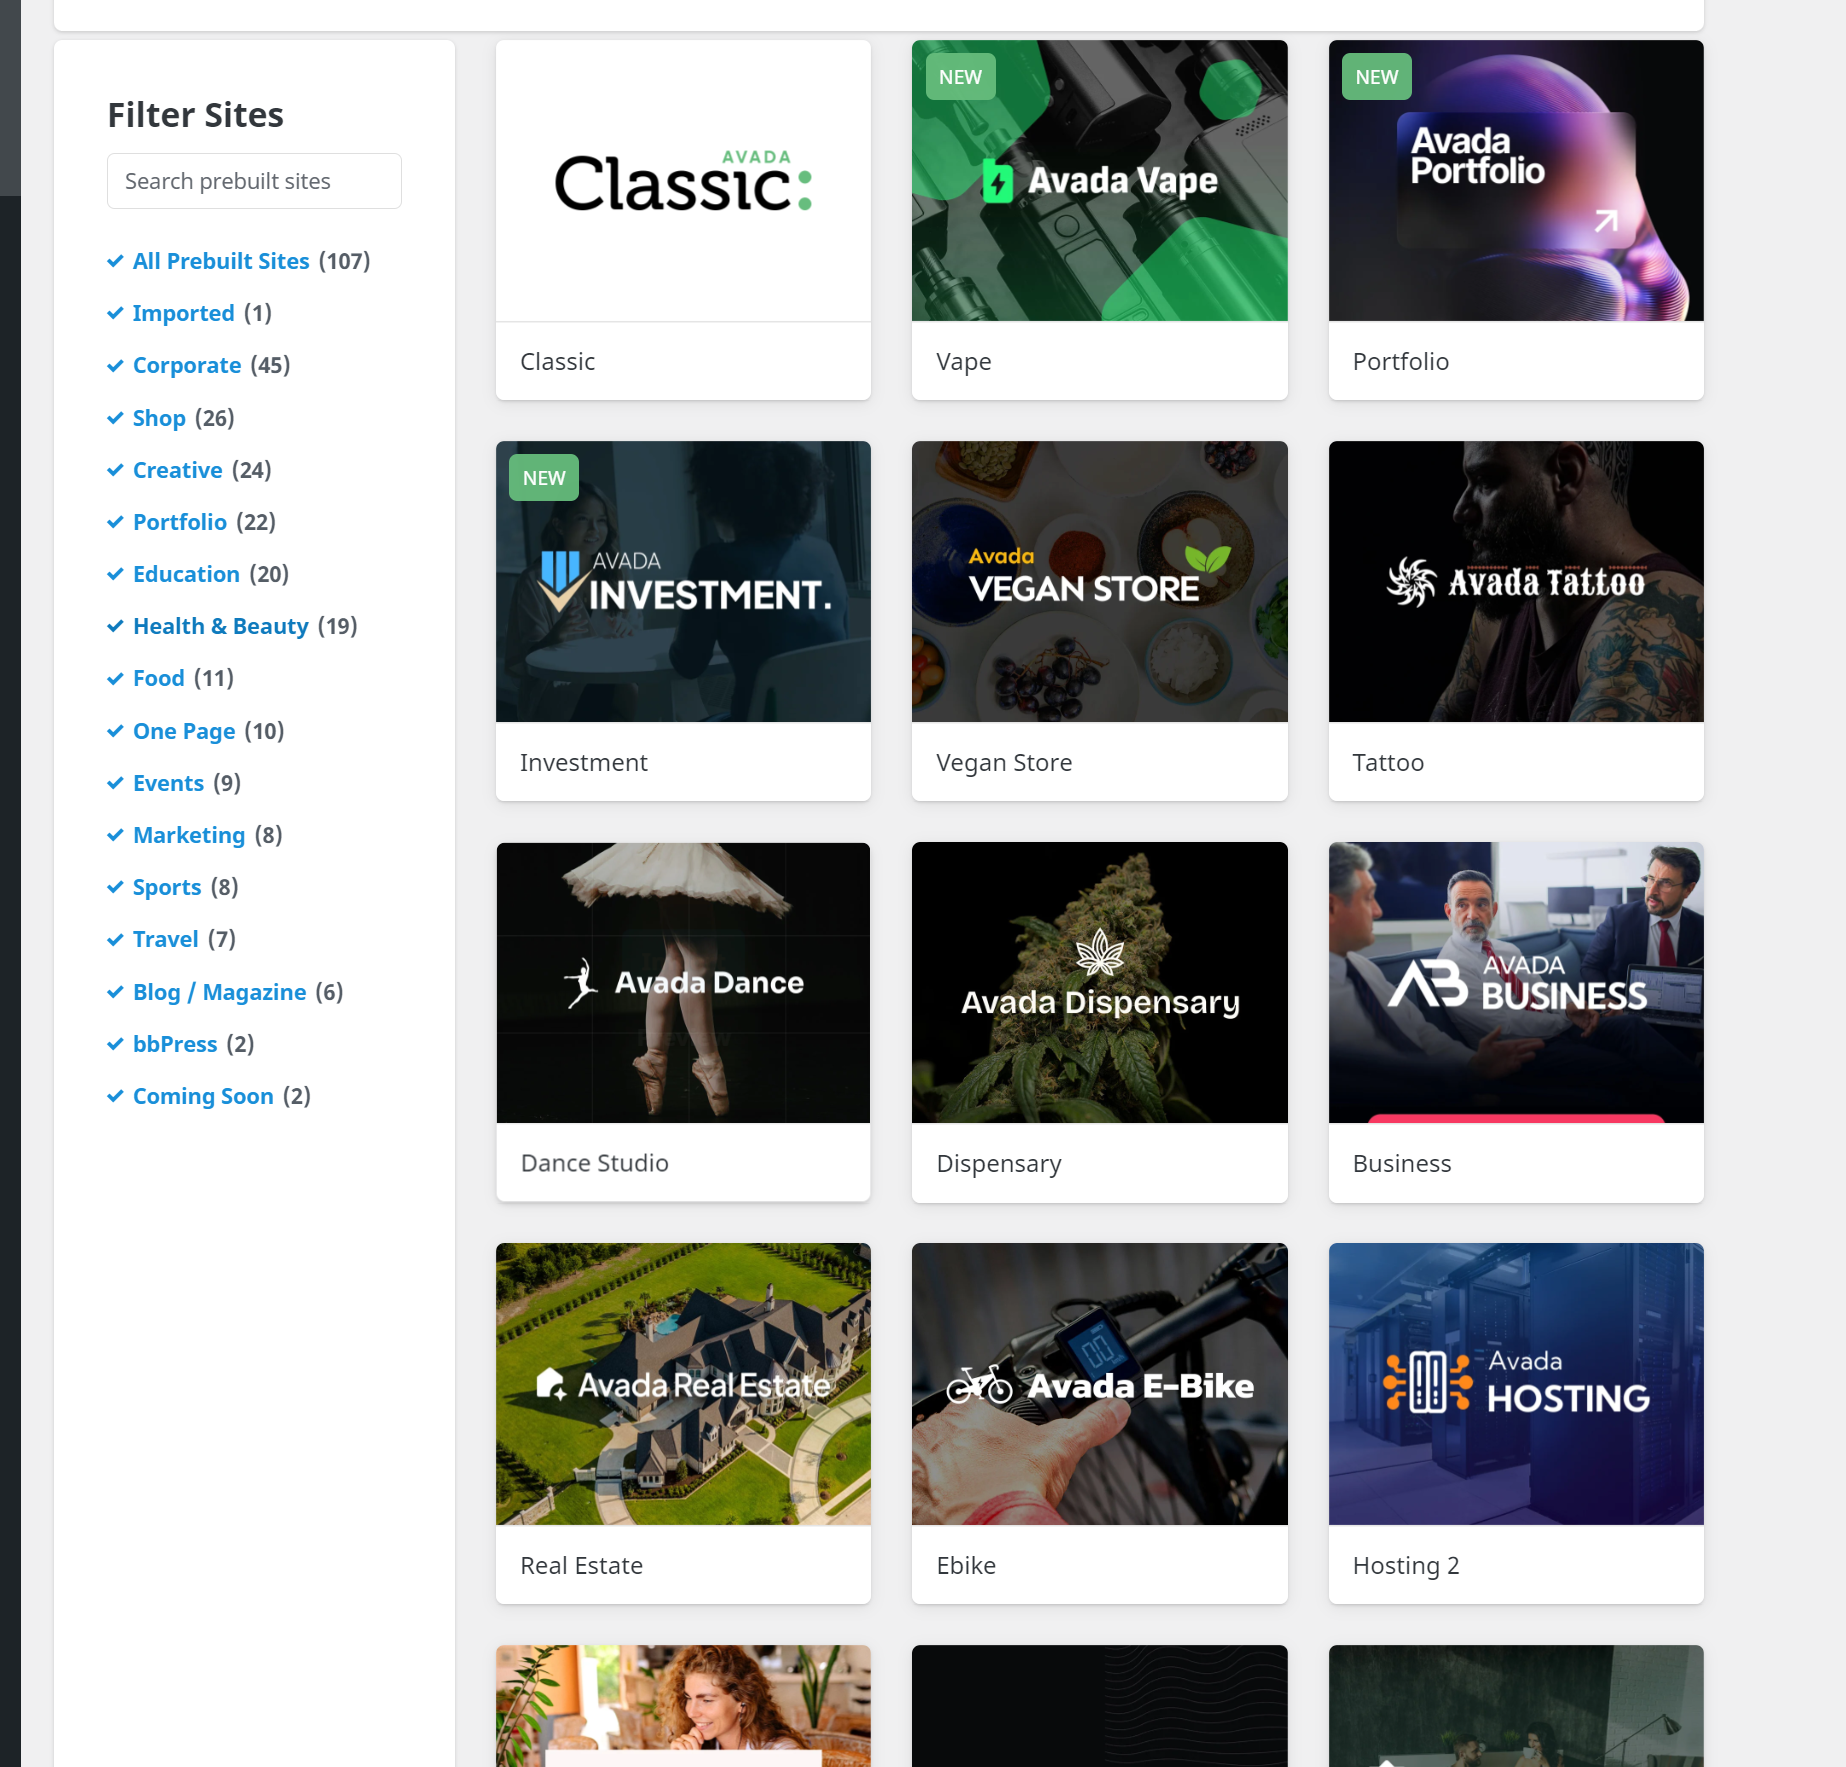Click the "Dispensary" card title

coord(999,1164)
